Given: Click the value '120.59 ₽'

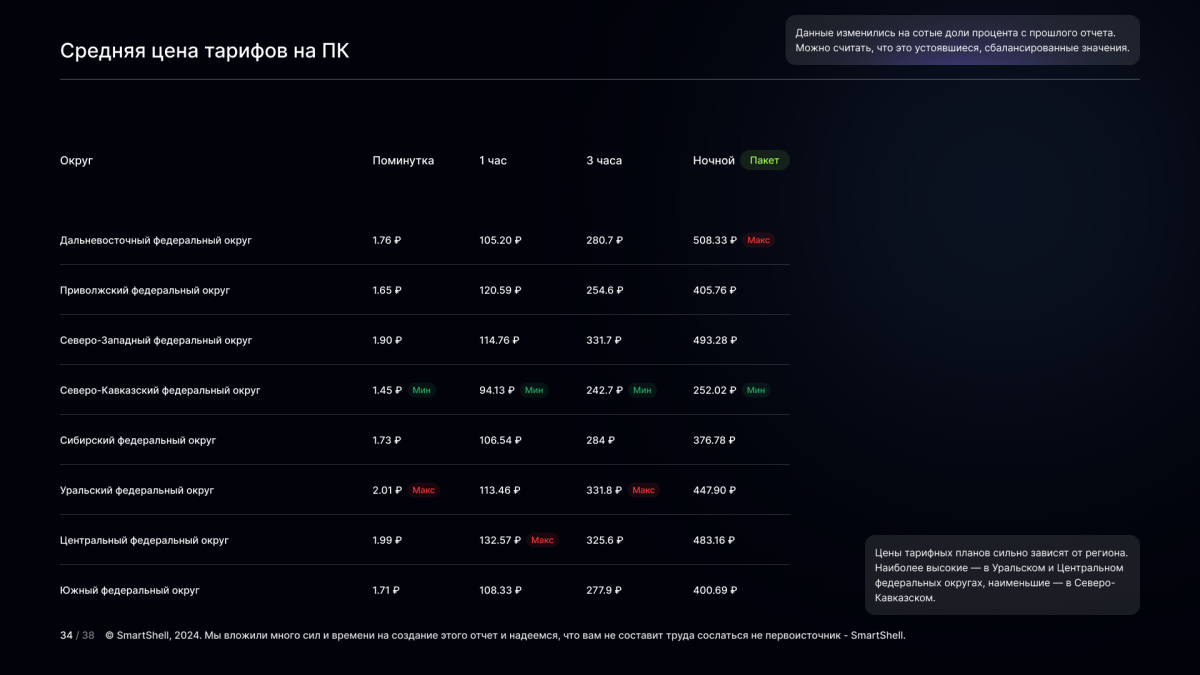Looking at the screenshot, I should 500,291.
